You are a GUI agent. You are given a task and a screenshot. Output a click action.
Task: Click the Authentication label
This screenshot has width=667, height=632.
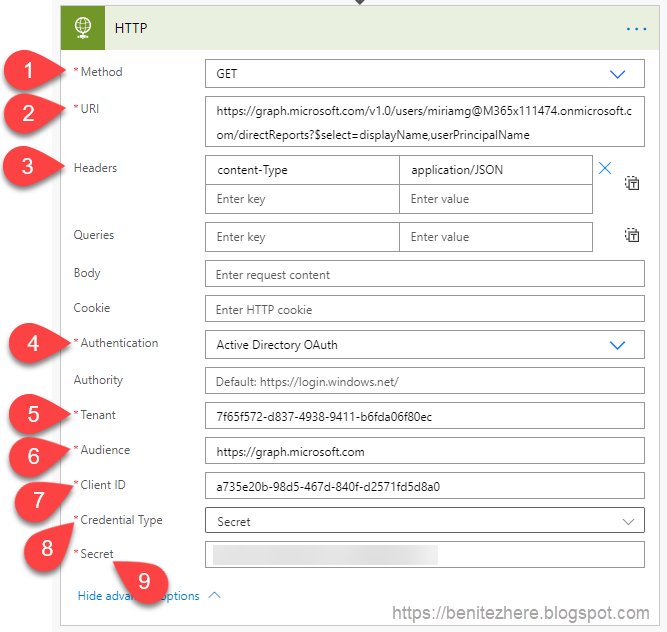(119, 343)
